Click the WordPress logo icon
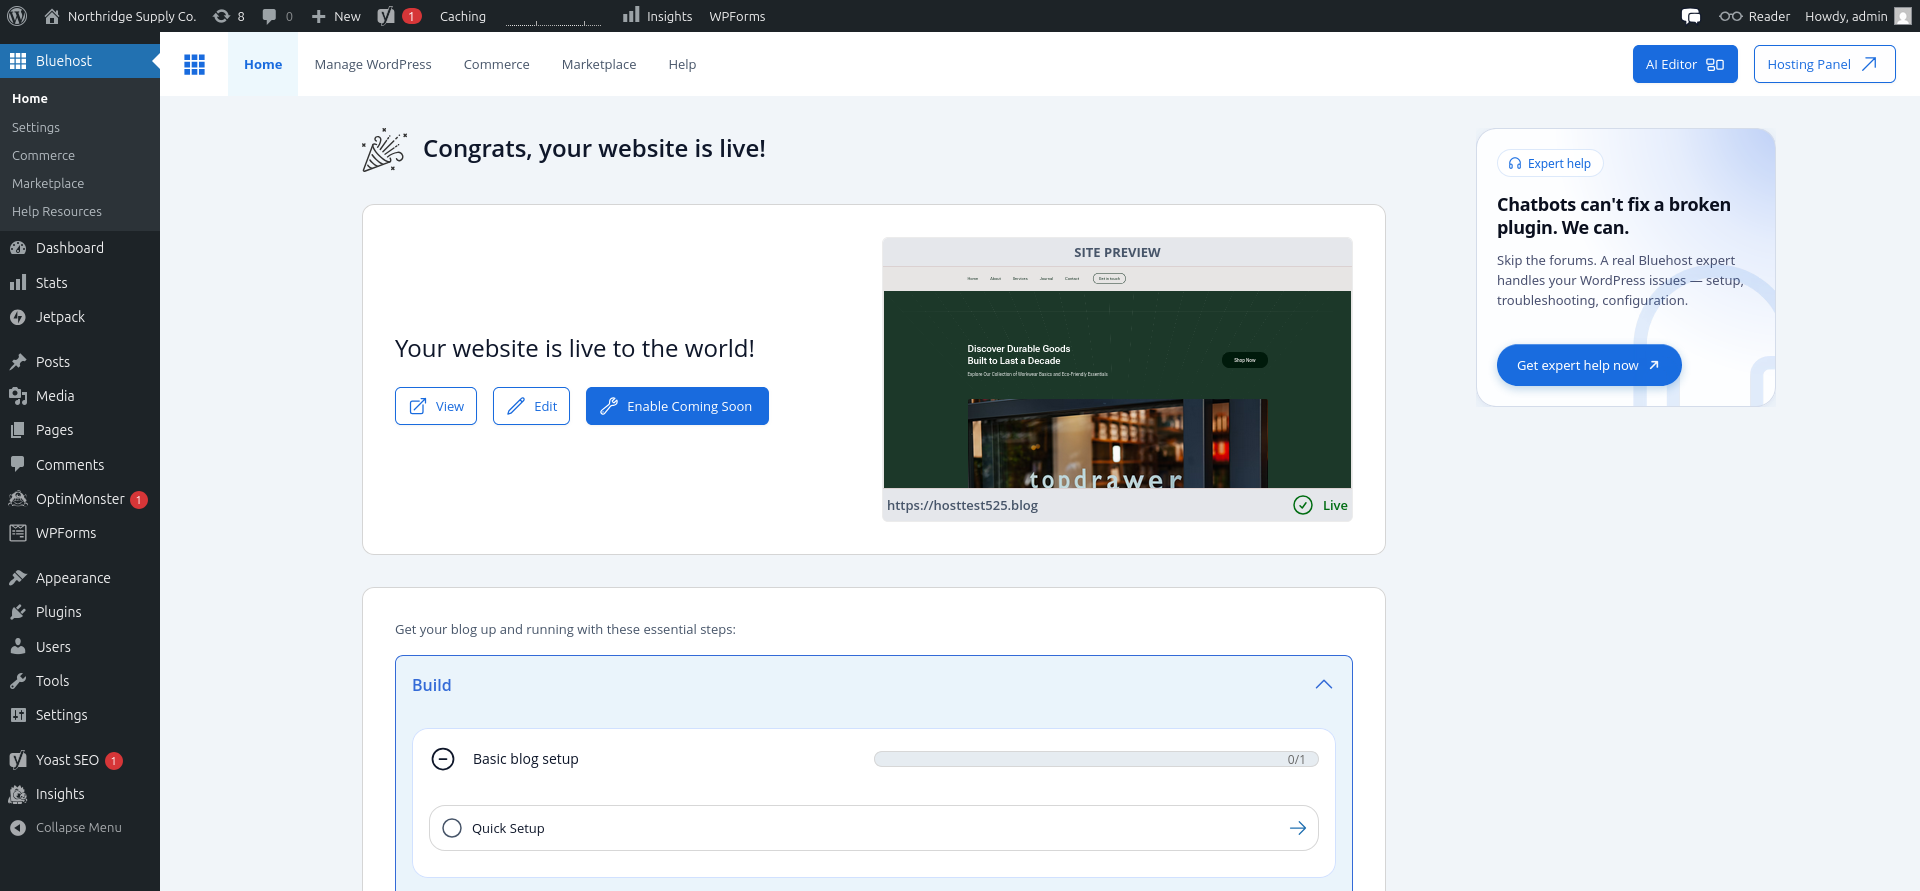The height and width of the screenshot is (891, 1920). click(x=17, y=16)
